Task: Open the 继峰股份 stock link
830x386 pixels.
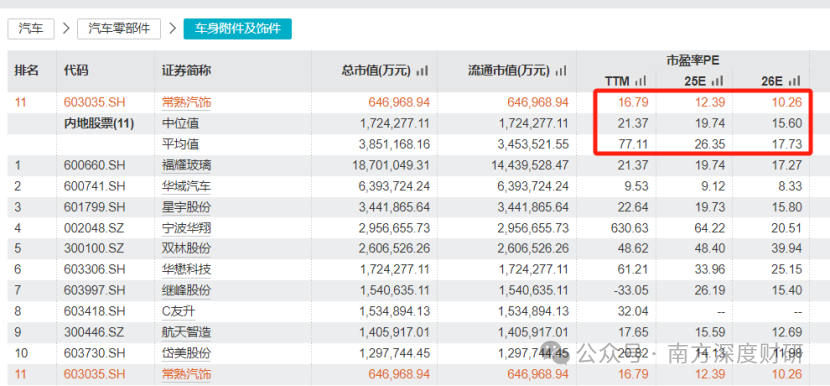Action: coord(186,290)
